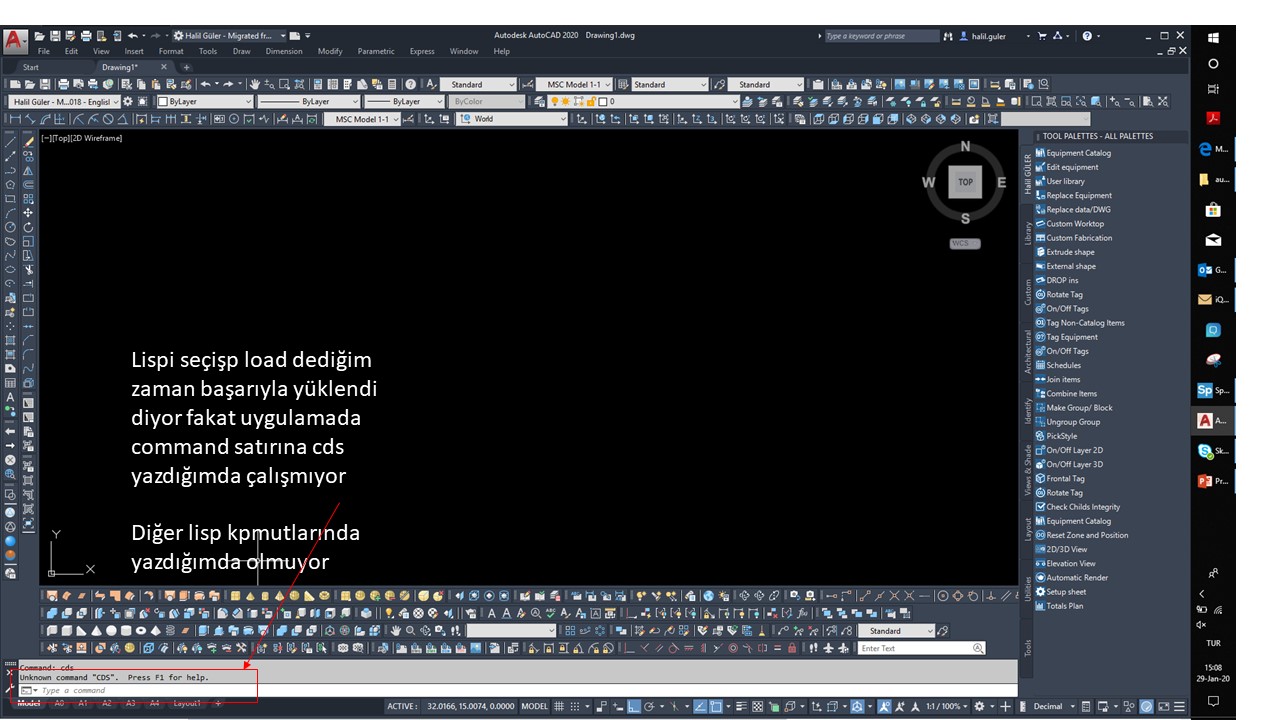Open the MSC Model 1-1 scale dropdown
The height and width of the screenshot is (720, 1280).
608,84
